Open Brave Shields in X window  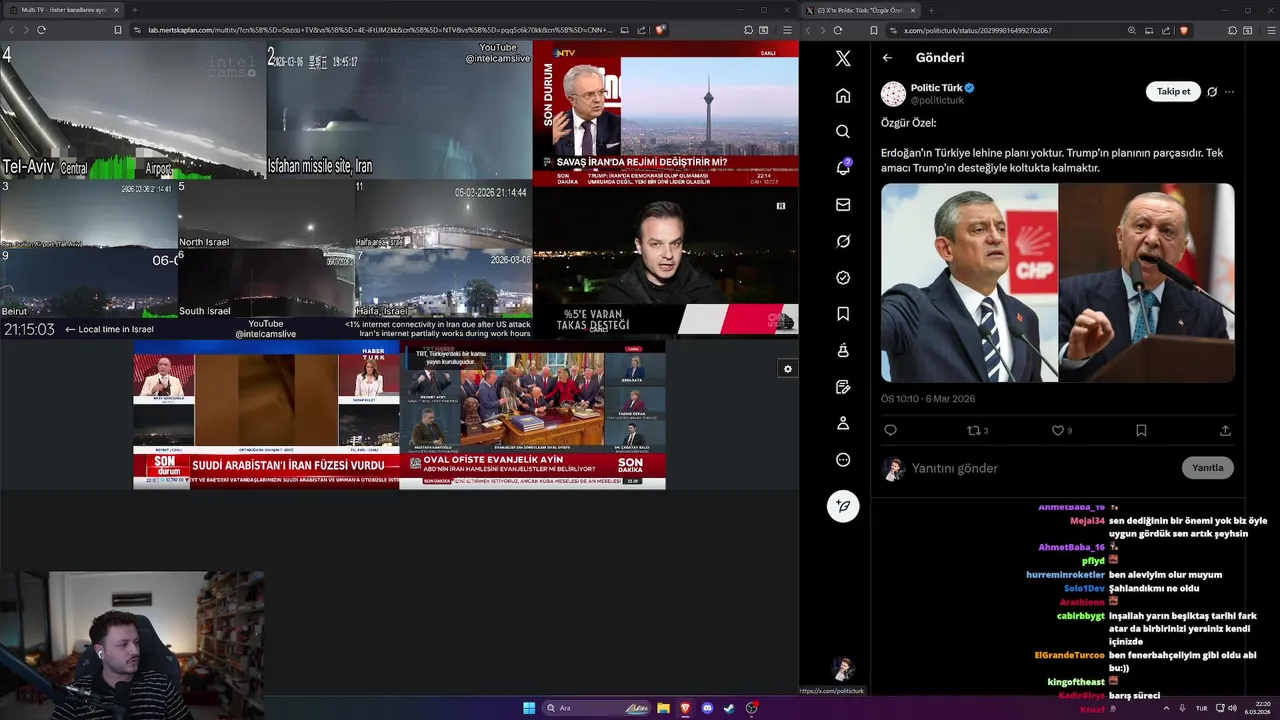(1183, 30)
